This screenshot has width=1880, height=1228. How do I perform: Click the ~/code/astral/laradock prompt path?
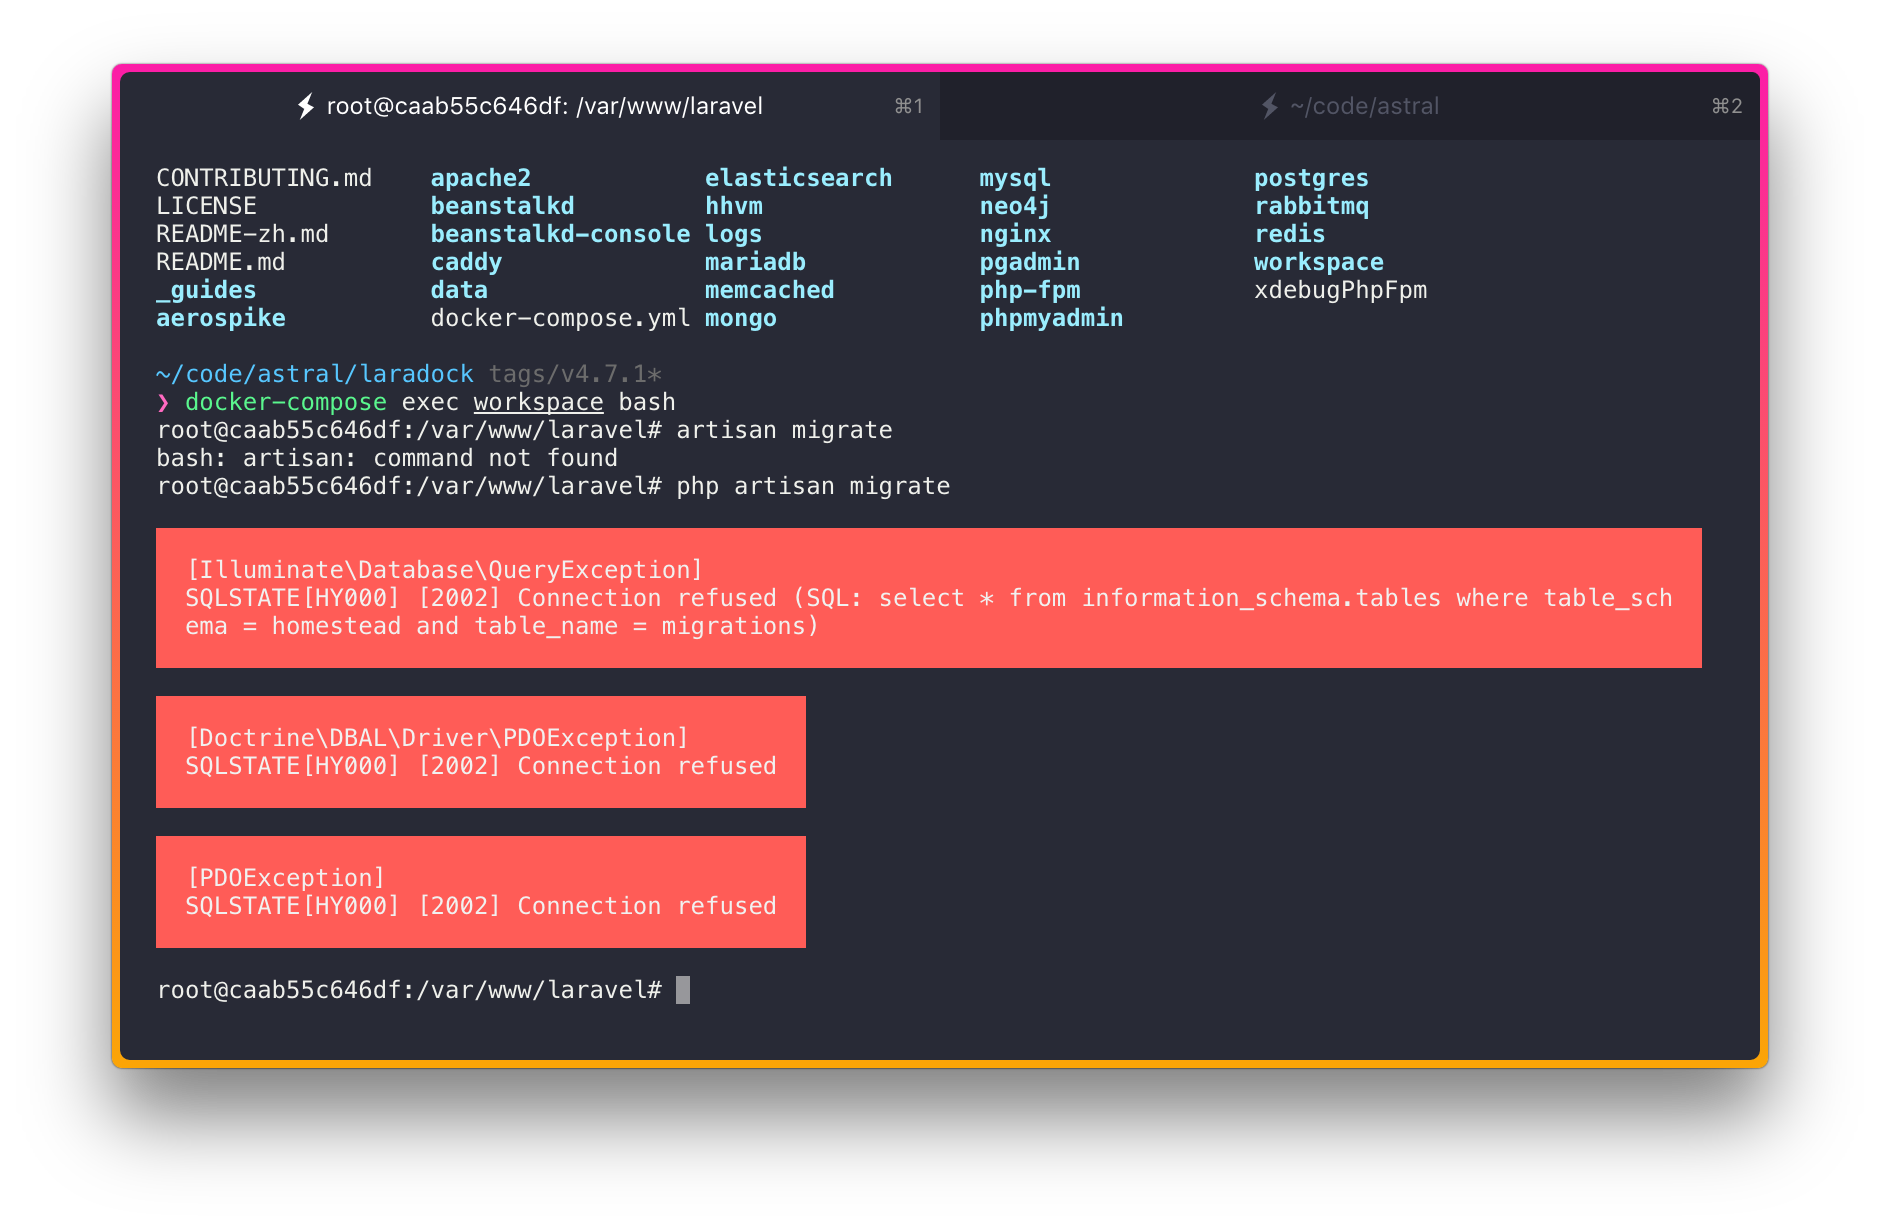click(x=315, y=374)
